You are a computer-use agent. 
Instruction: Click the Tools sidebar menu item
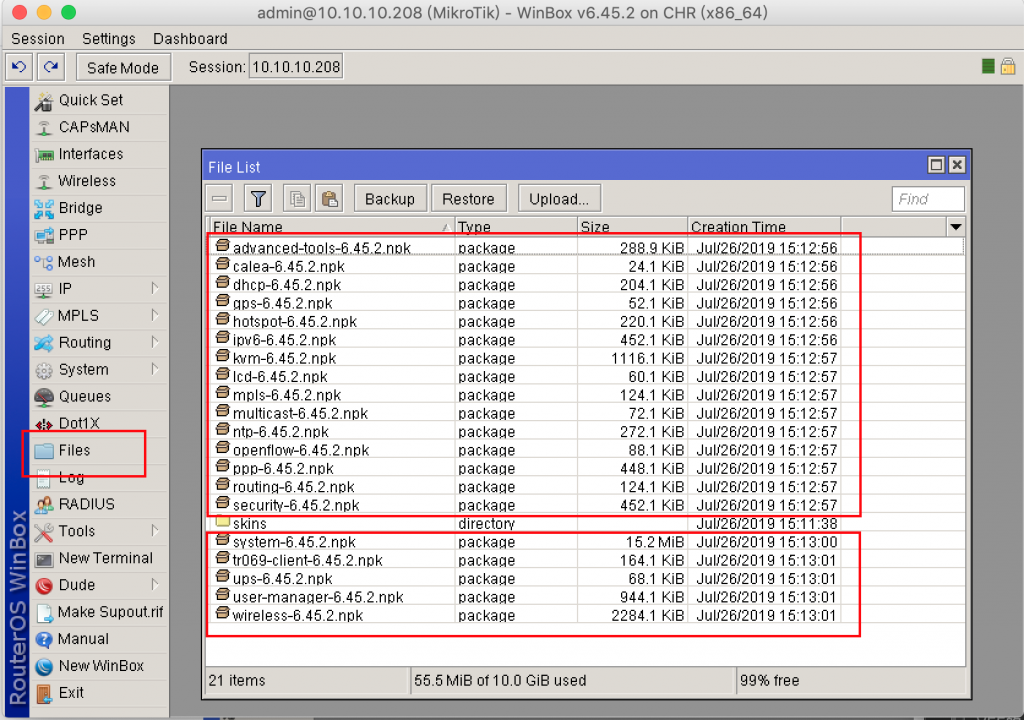99,531
